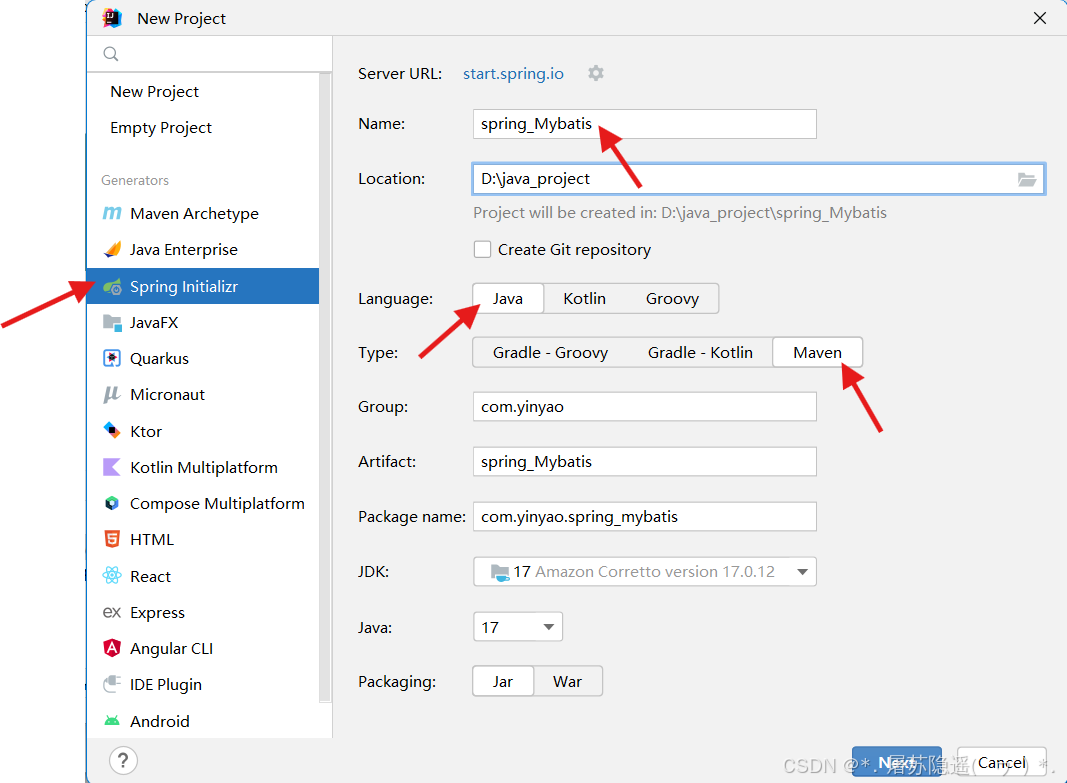1067x783 pixels.
Task: Browse for location with folder icon
Action: [x=1026, y=179]
